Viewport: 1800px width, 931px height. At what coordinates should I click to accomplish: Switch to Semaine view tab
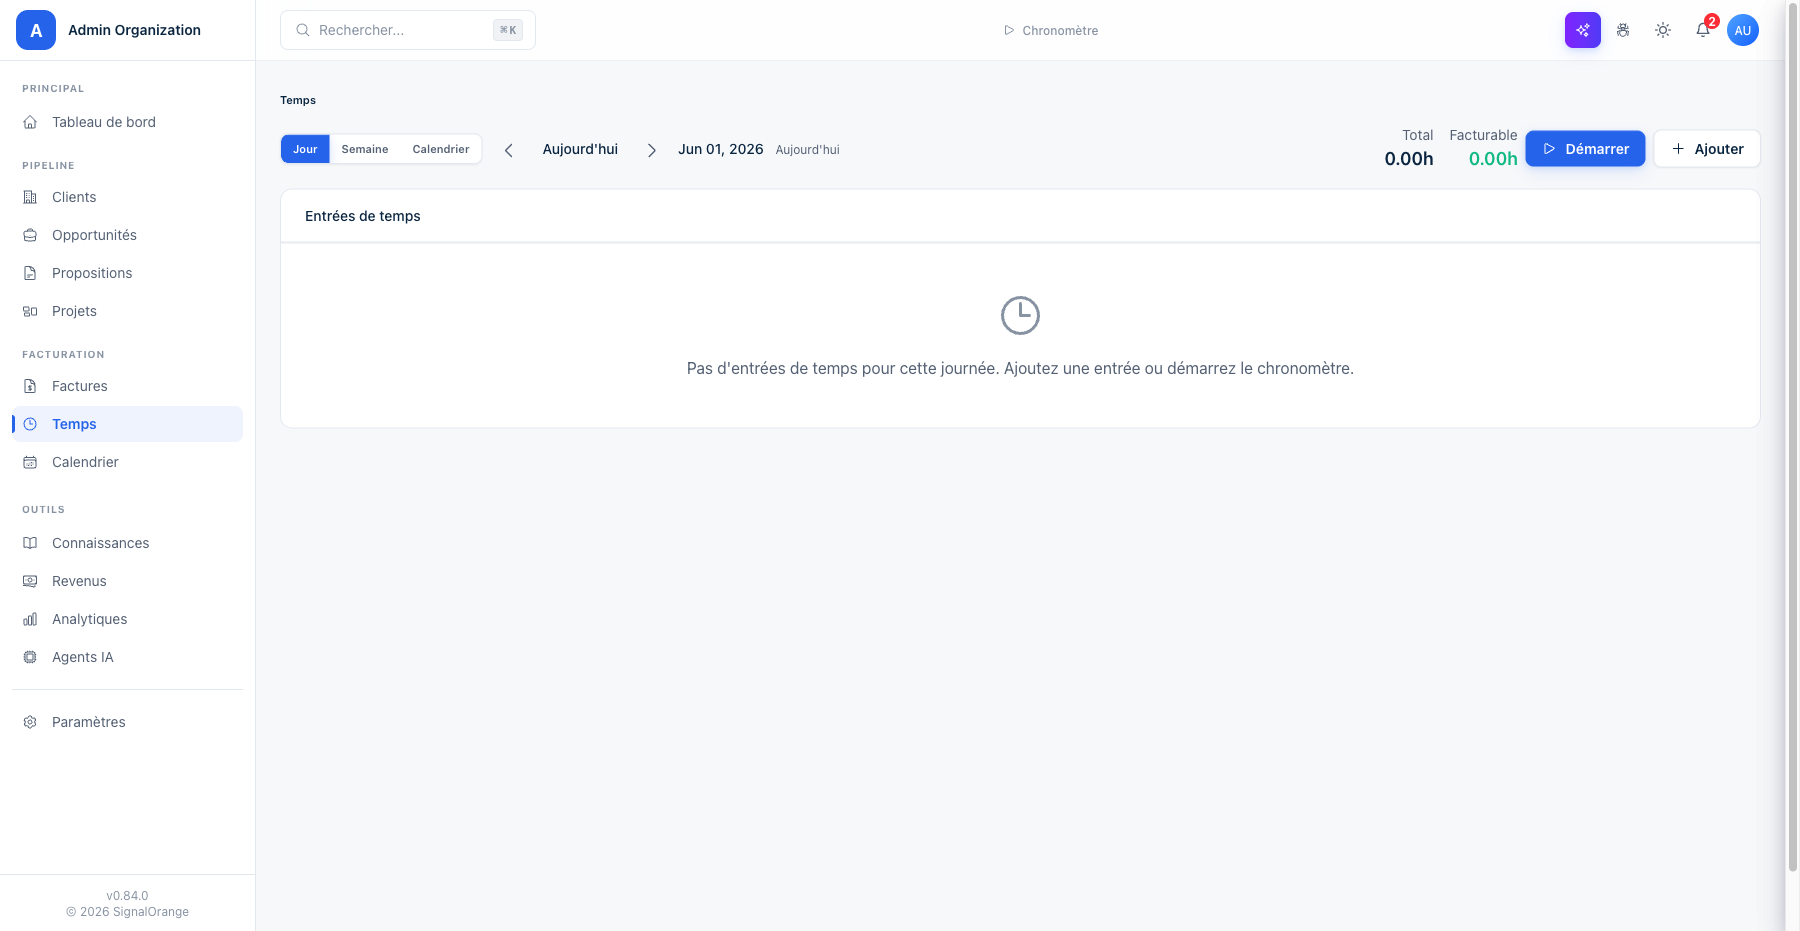pyautogui.click(x=365, y=149)
